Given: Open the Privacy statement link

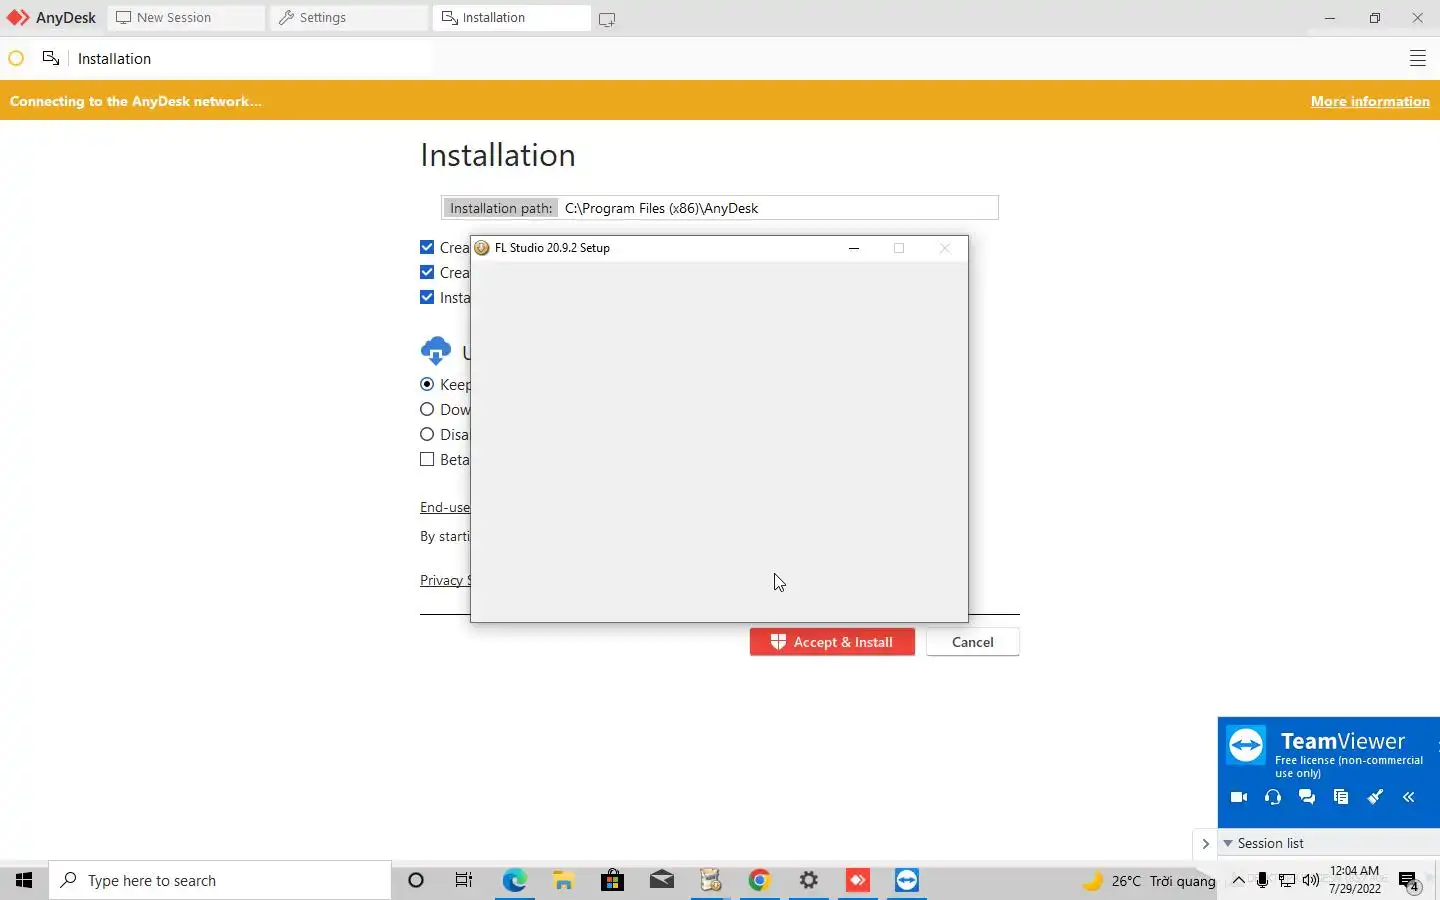Looking at the screenshot, I should pos(445,580).
